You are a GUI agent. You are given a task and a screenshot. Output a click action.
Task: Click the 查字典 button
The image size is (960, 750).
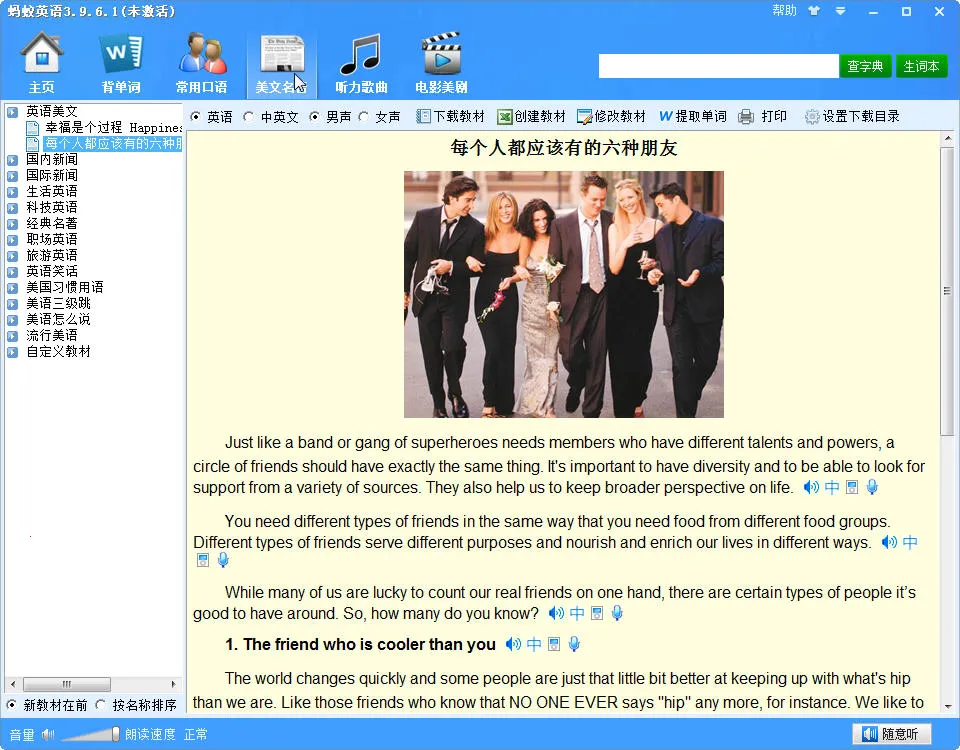tap(865, 66)
